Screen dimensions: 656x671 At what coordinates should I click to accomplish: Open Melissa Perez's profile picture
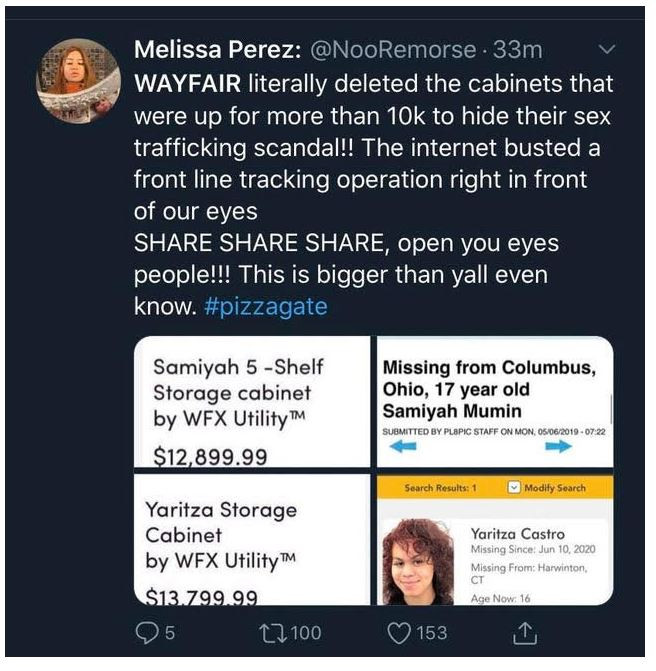[78, 81]
